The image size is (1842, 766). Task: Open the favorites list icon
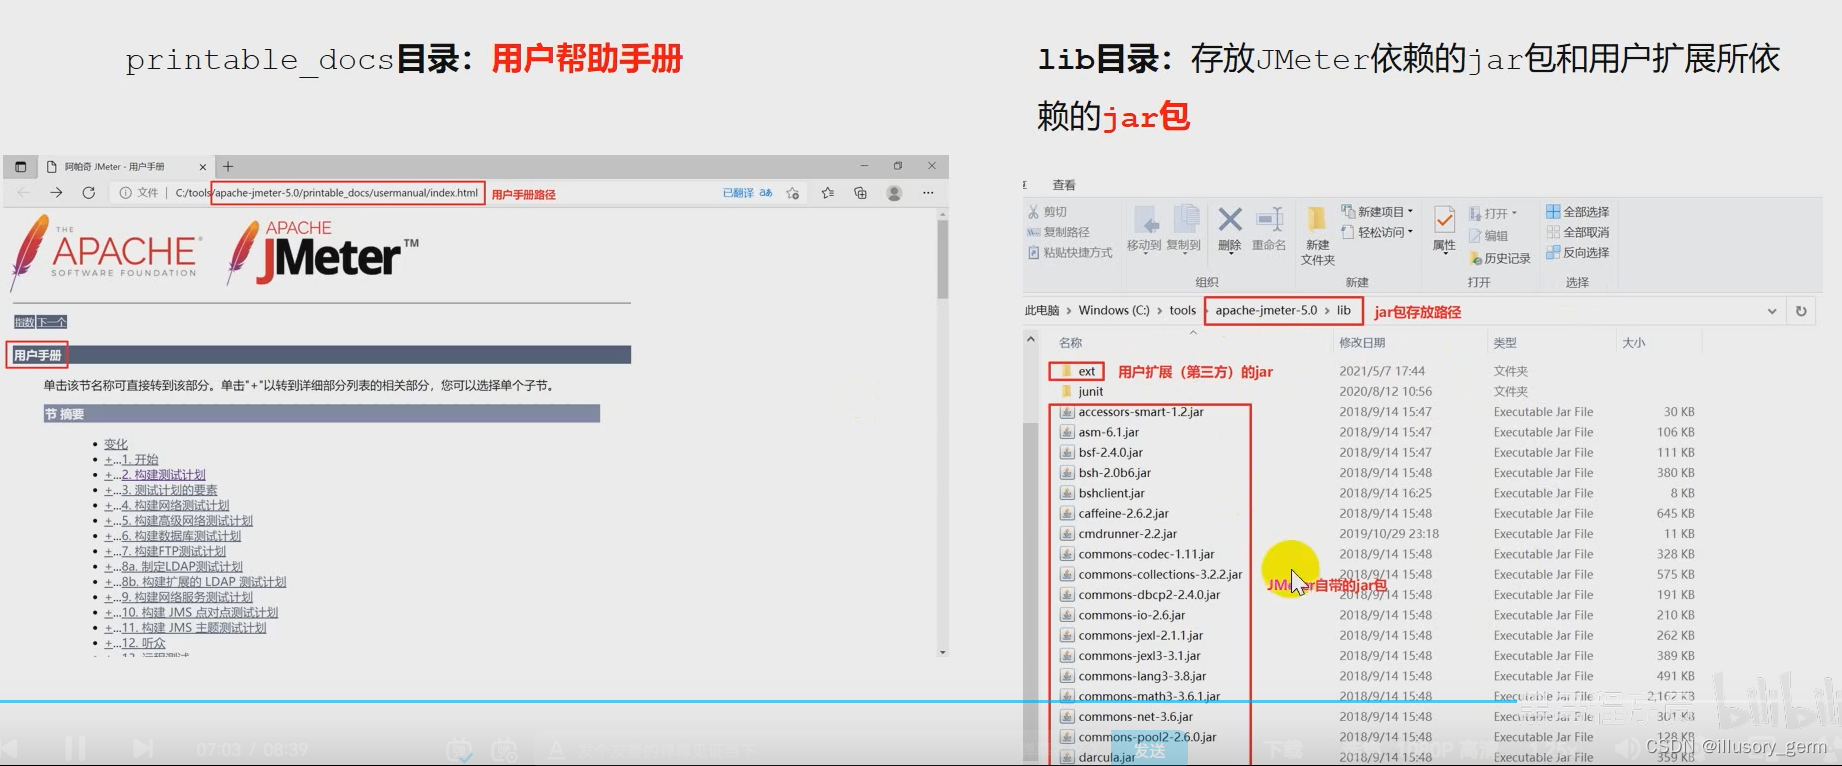[x=828, y=193]
